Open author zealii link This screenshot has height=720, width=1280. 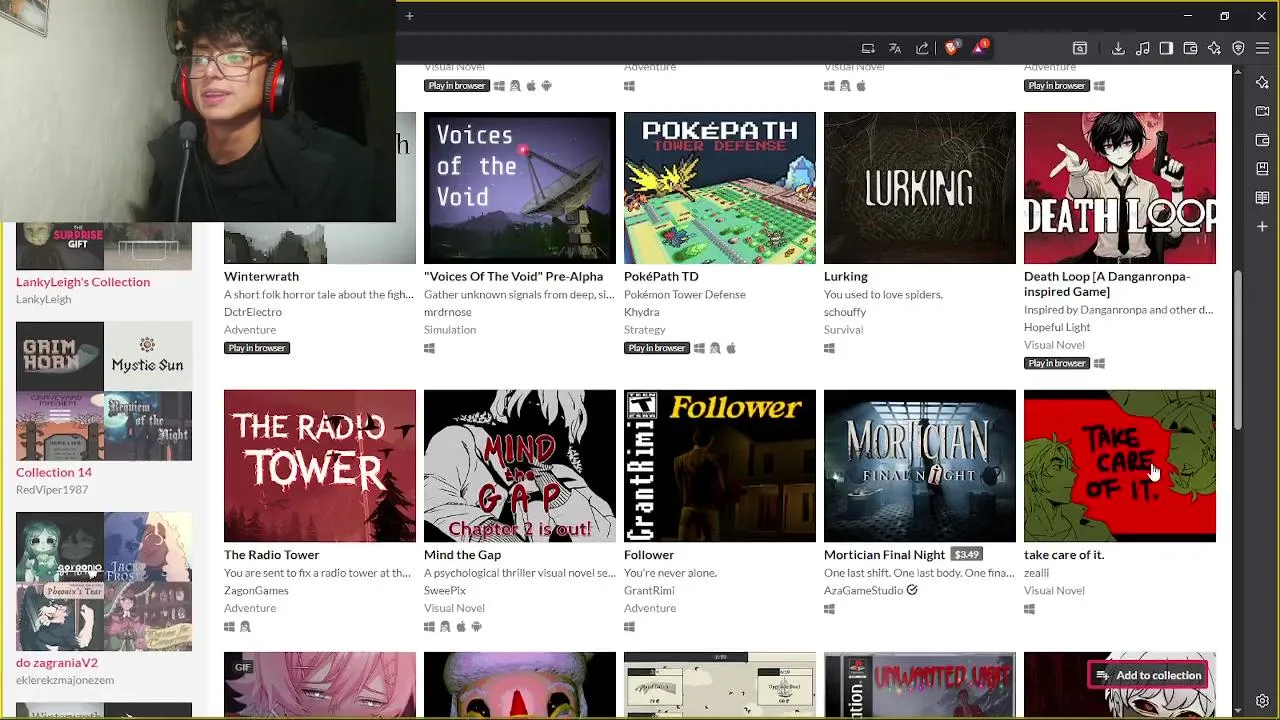coord(1036,572)
